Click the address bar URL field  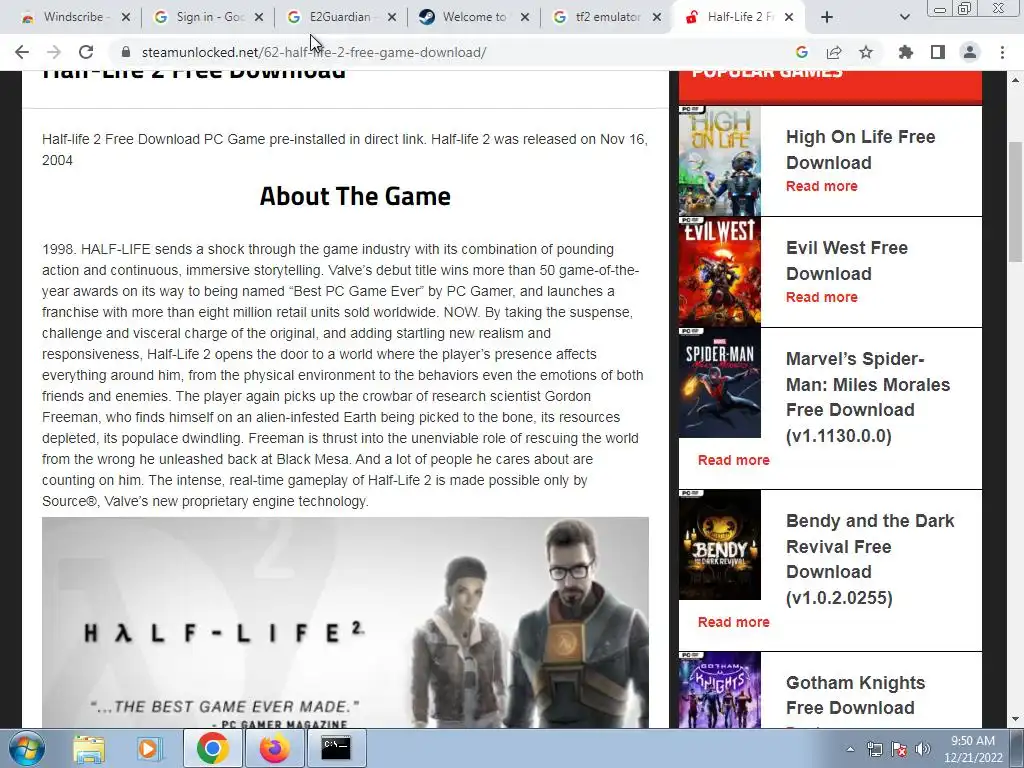pyautogui.click(x=457, y=52)
